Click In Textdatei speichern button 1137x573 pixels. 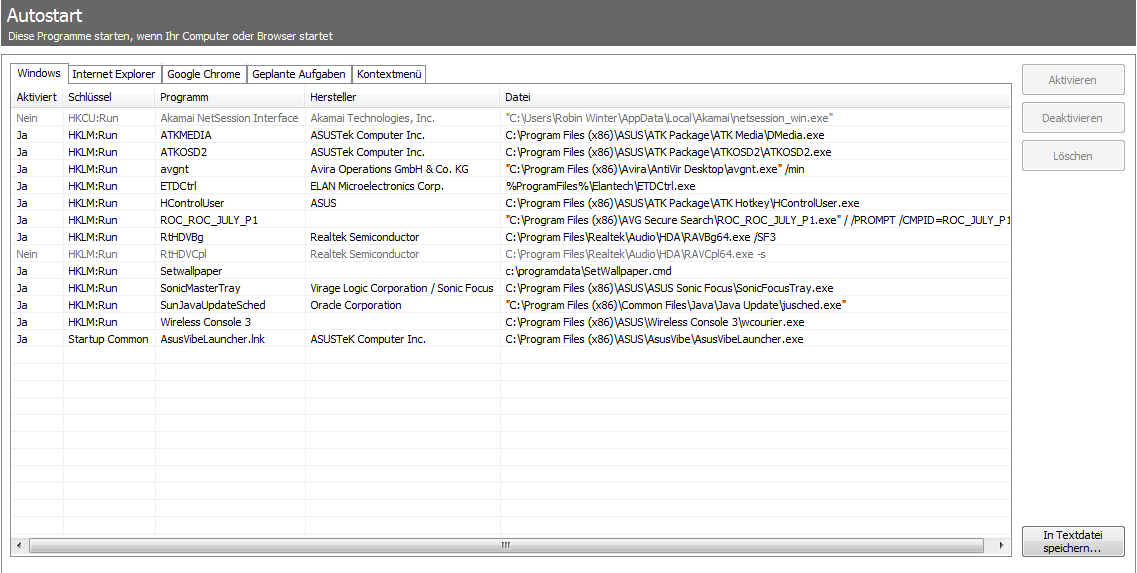1072,541
